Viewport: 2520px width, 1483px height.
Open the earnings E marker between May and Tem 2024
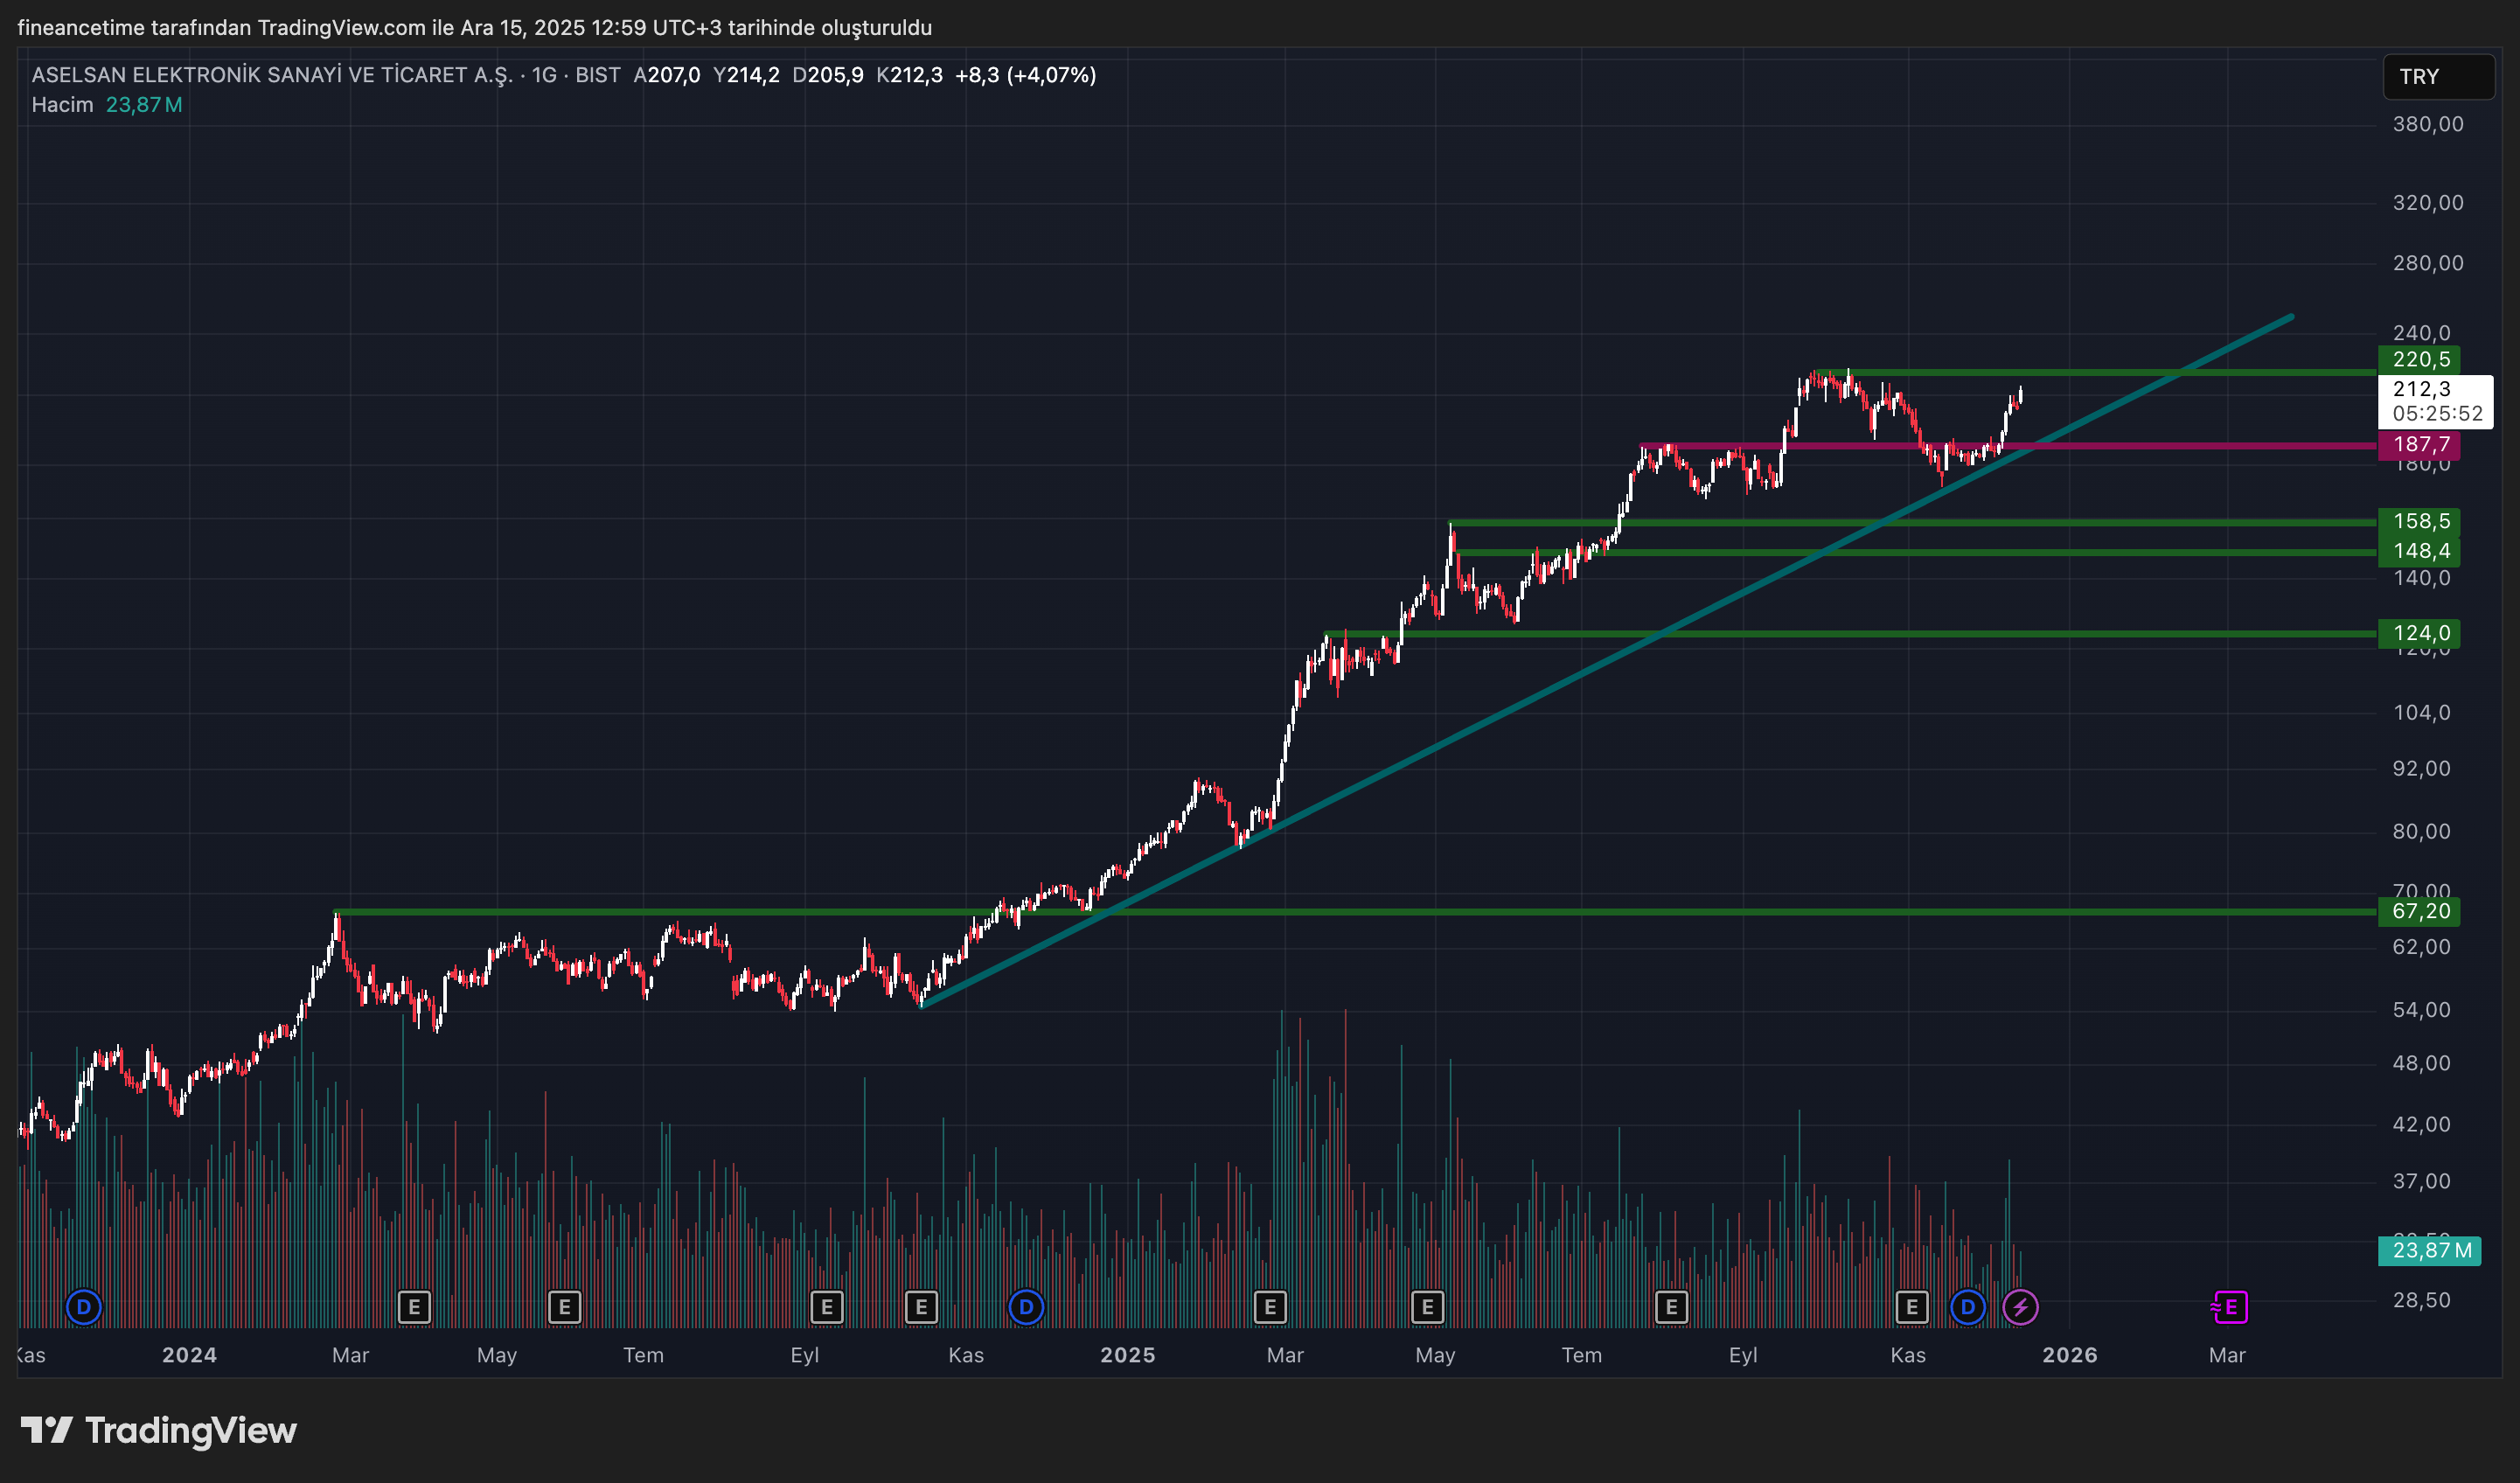pos(564,1307)
